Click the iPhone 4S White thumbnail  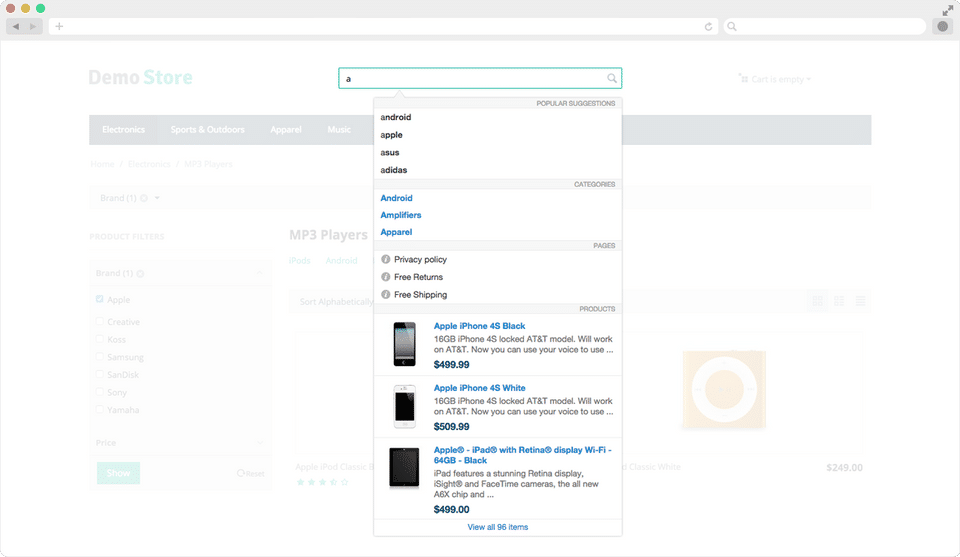click(404, 406)
